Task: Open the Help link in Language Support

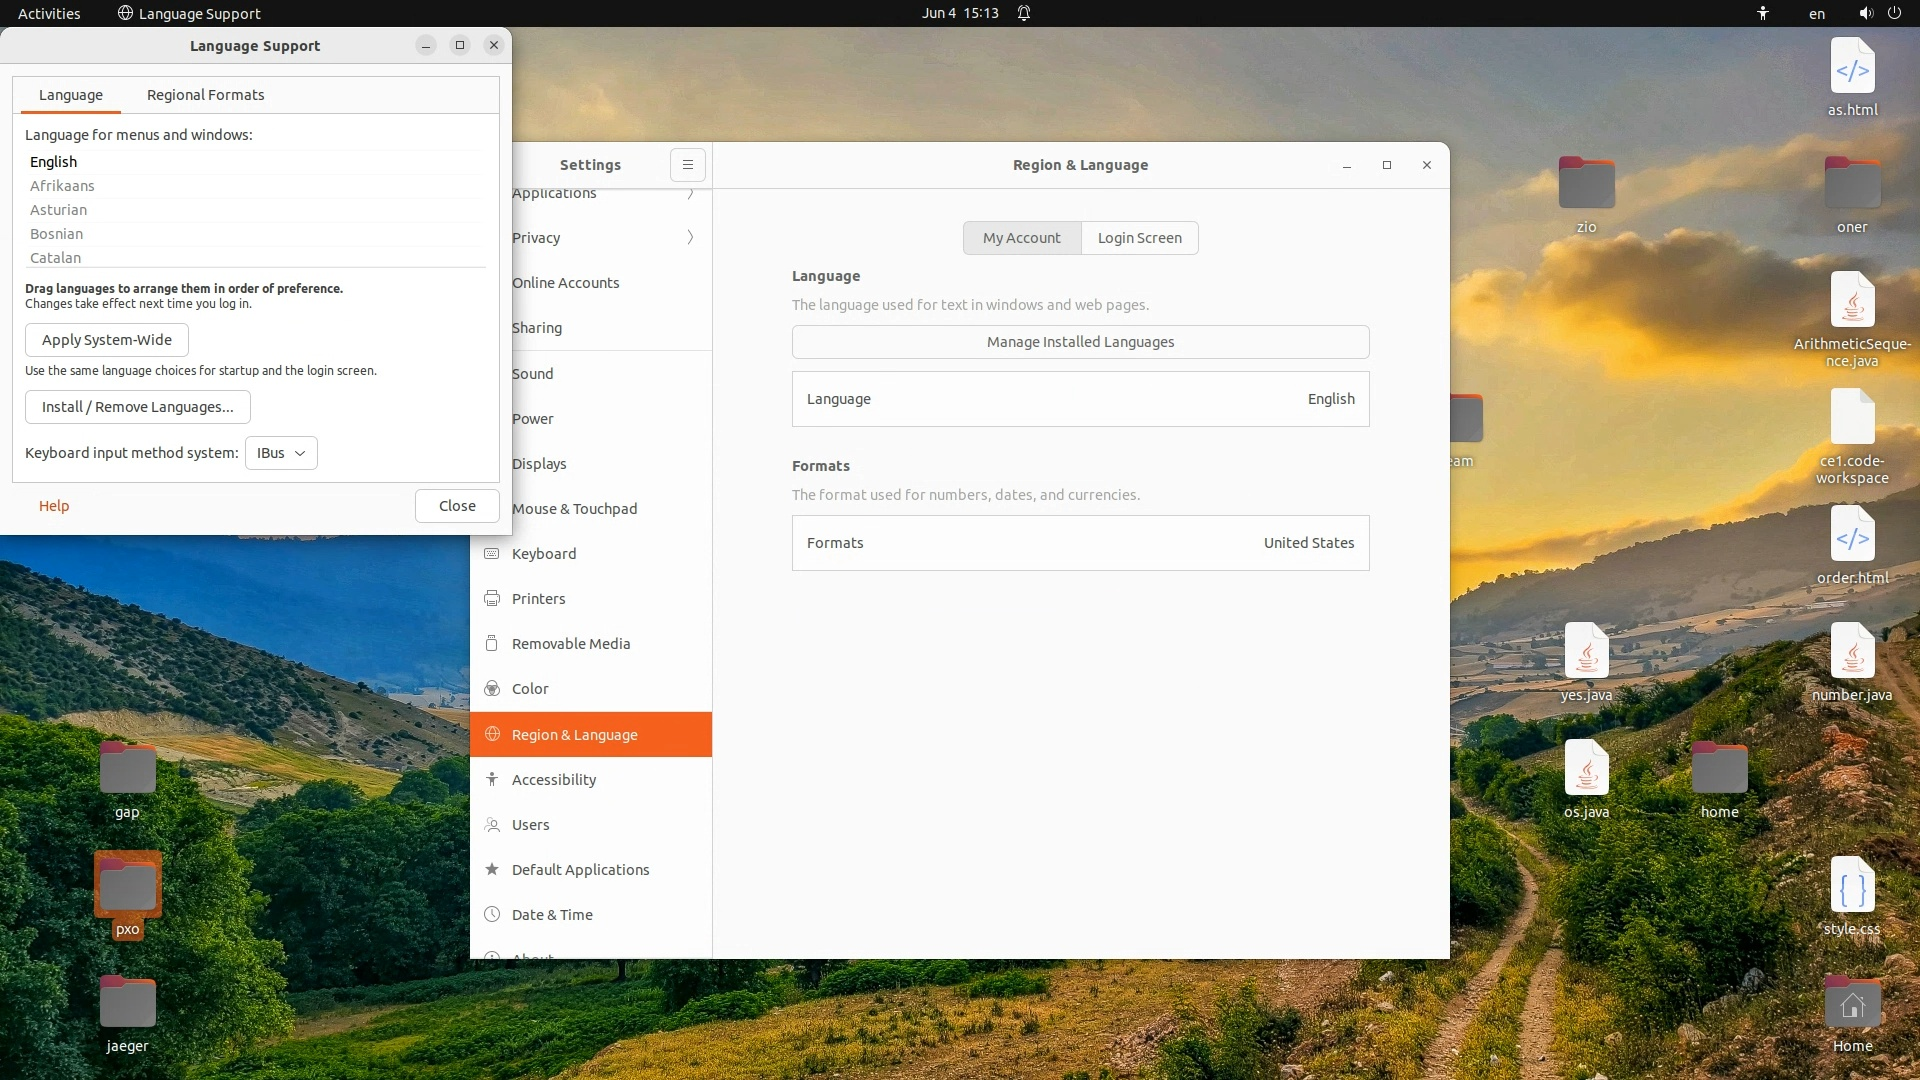Action: (54, 506)
